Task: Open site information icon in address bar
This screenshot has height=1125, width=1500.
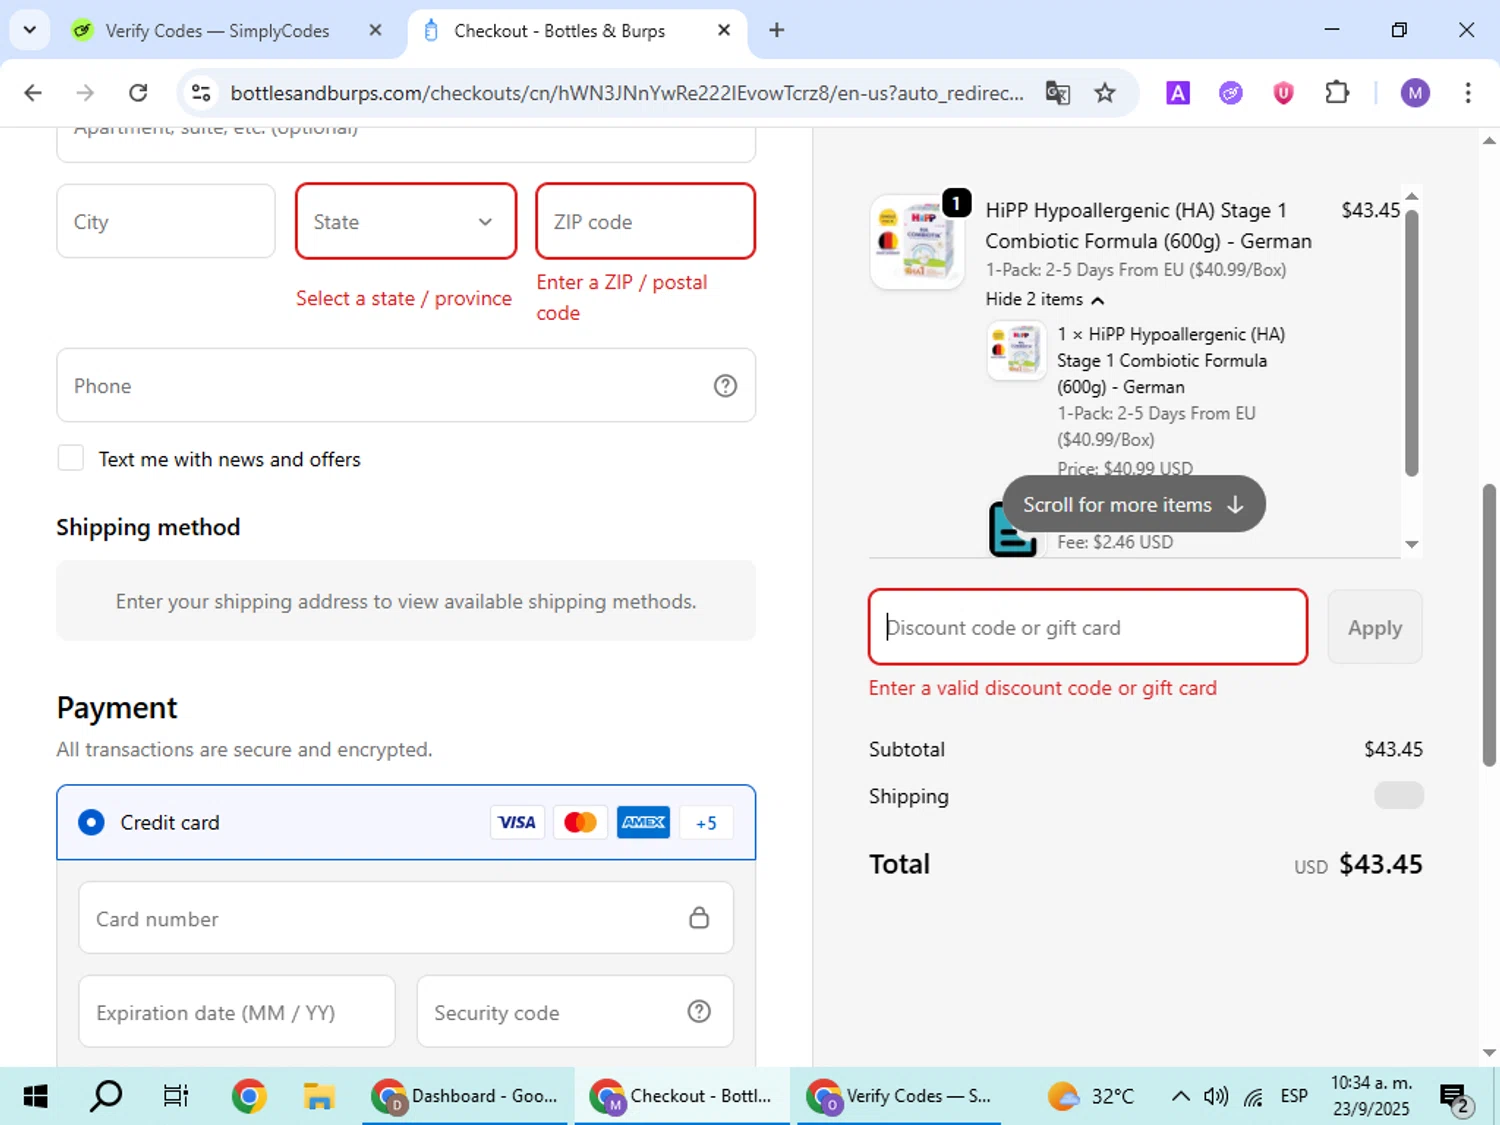Action: [201, 93]
